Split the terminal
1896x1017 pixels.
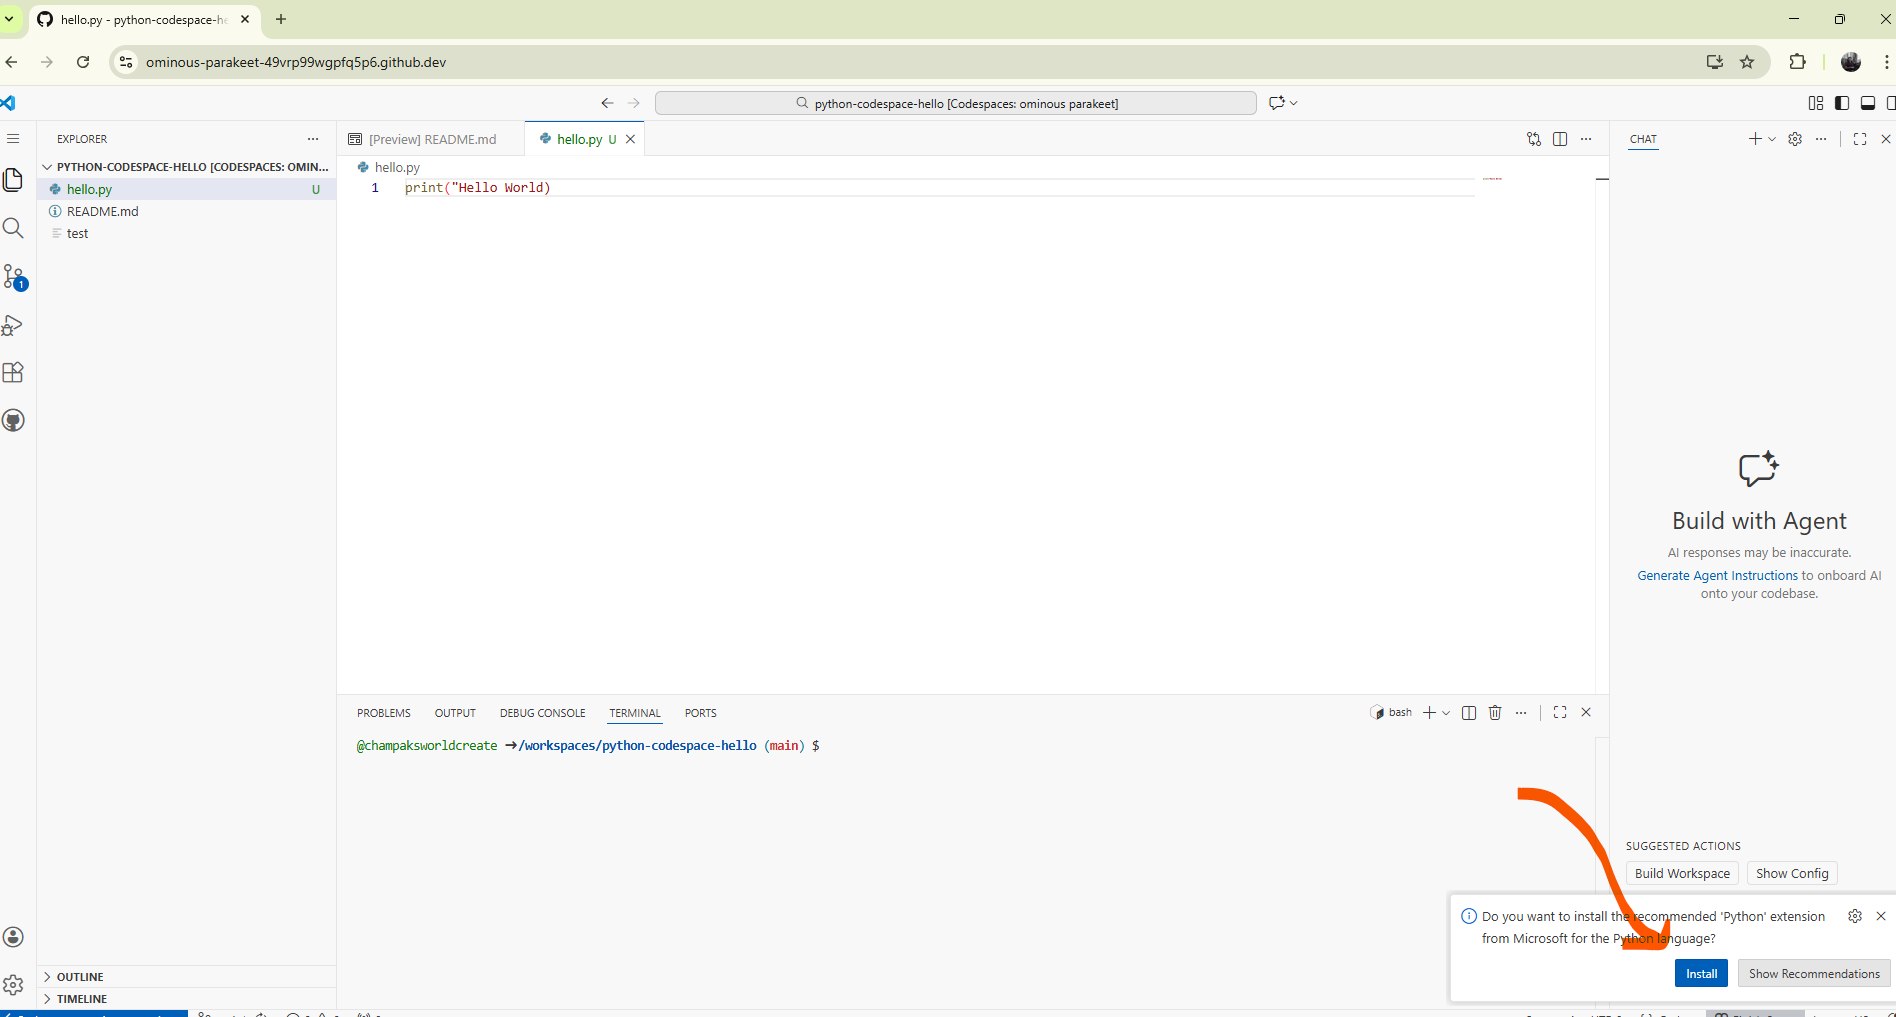tap(1469, 713)
